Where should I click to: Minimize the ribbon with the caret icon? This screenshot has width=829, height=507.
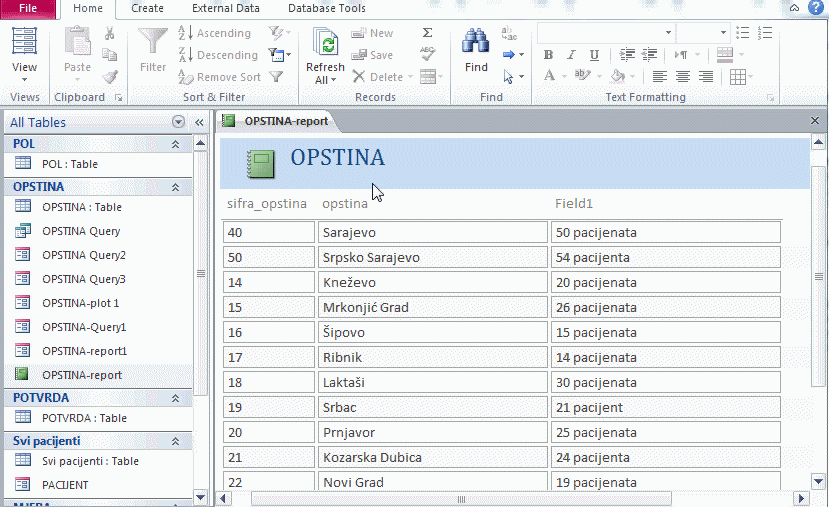click(x=794, y=8)
